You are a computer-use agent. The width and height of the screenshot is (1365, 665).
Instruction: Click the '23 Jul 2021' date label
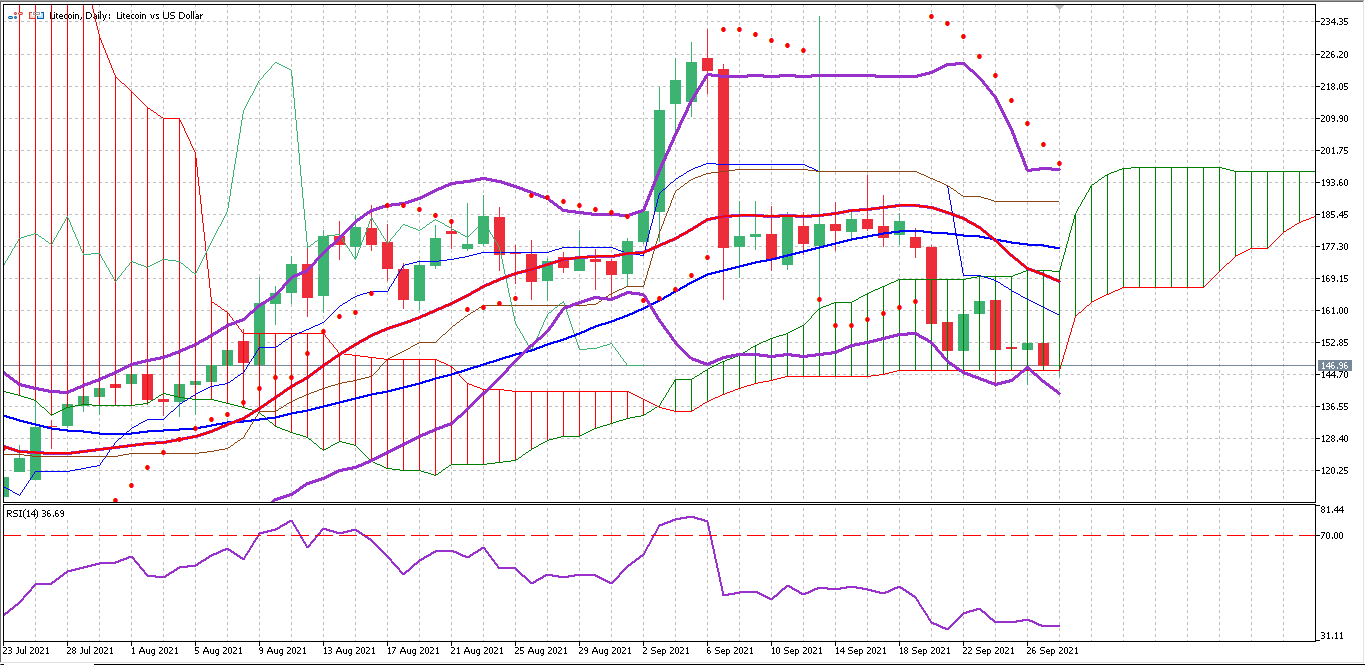pos(26,651)
